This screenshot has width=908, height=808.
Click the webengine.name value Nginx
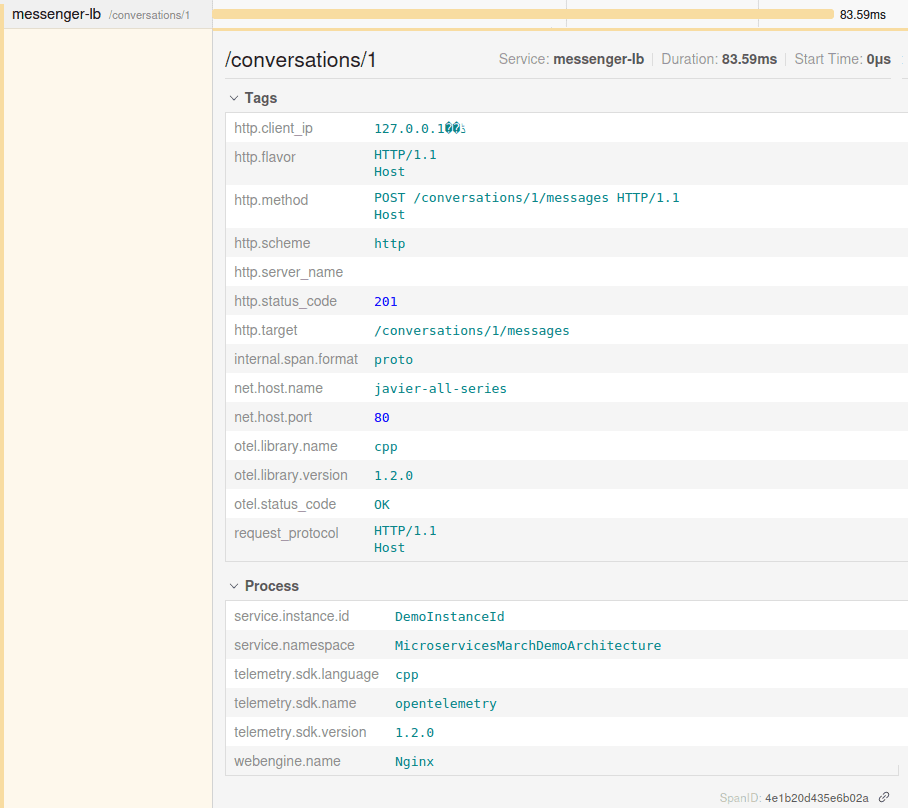[x=414, y=761]
